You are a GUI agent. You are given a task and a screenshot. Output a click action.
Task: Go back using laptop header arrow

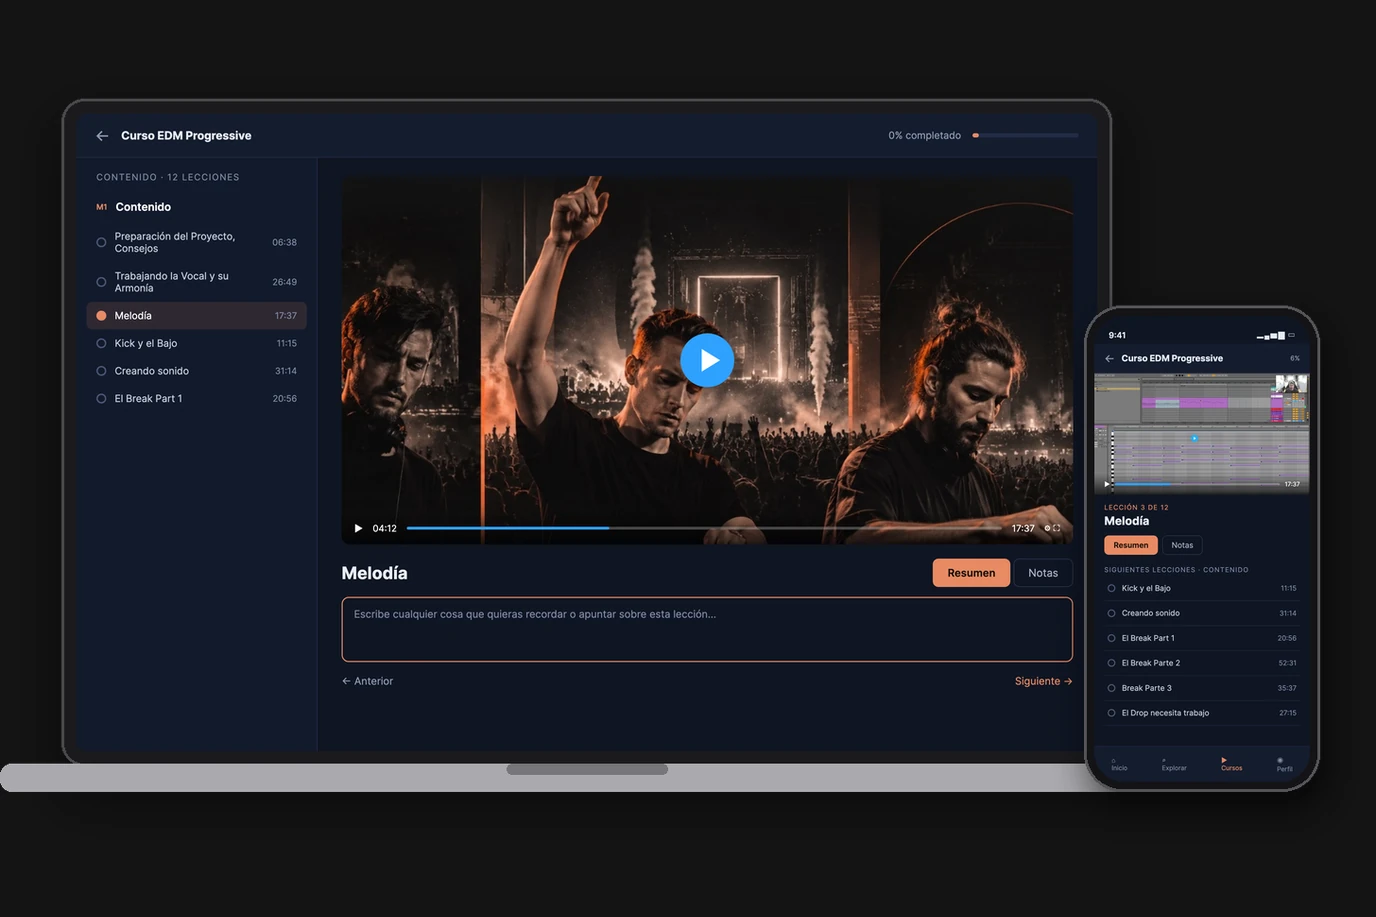point(102,136)
